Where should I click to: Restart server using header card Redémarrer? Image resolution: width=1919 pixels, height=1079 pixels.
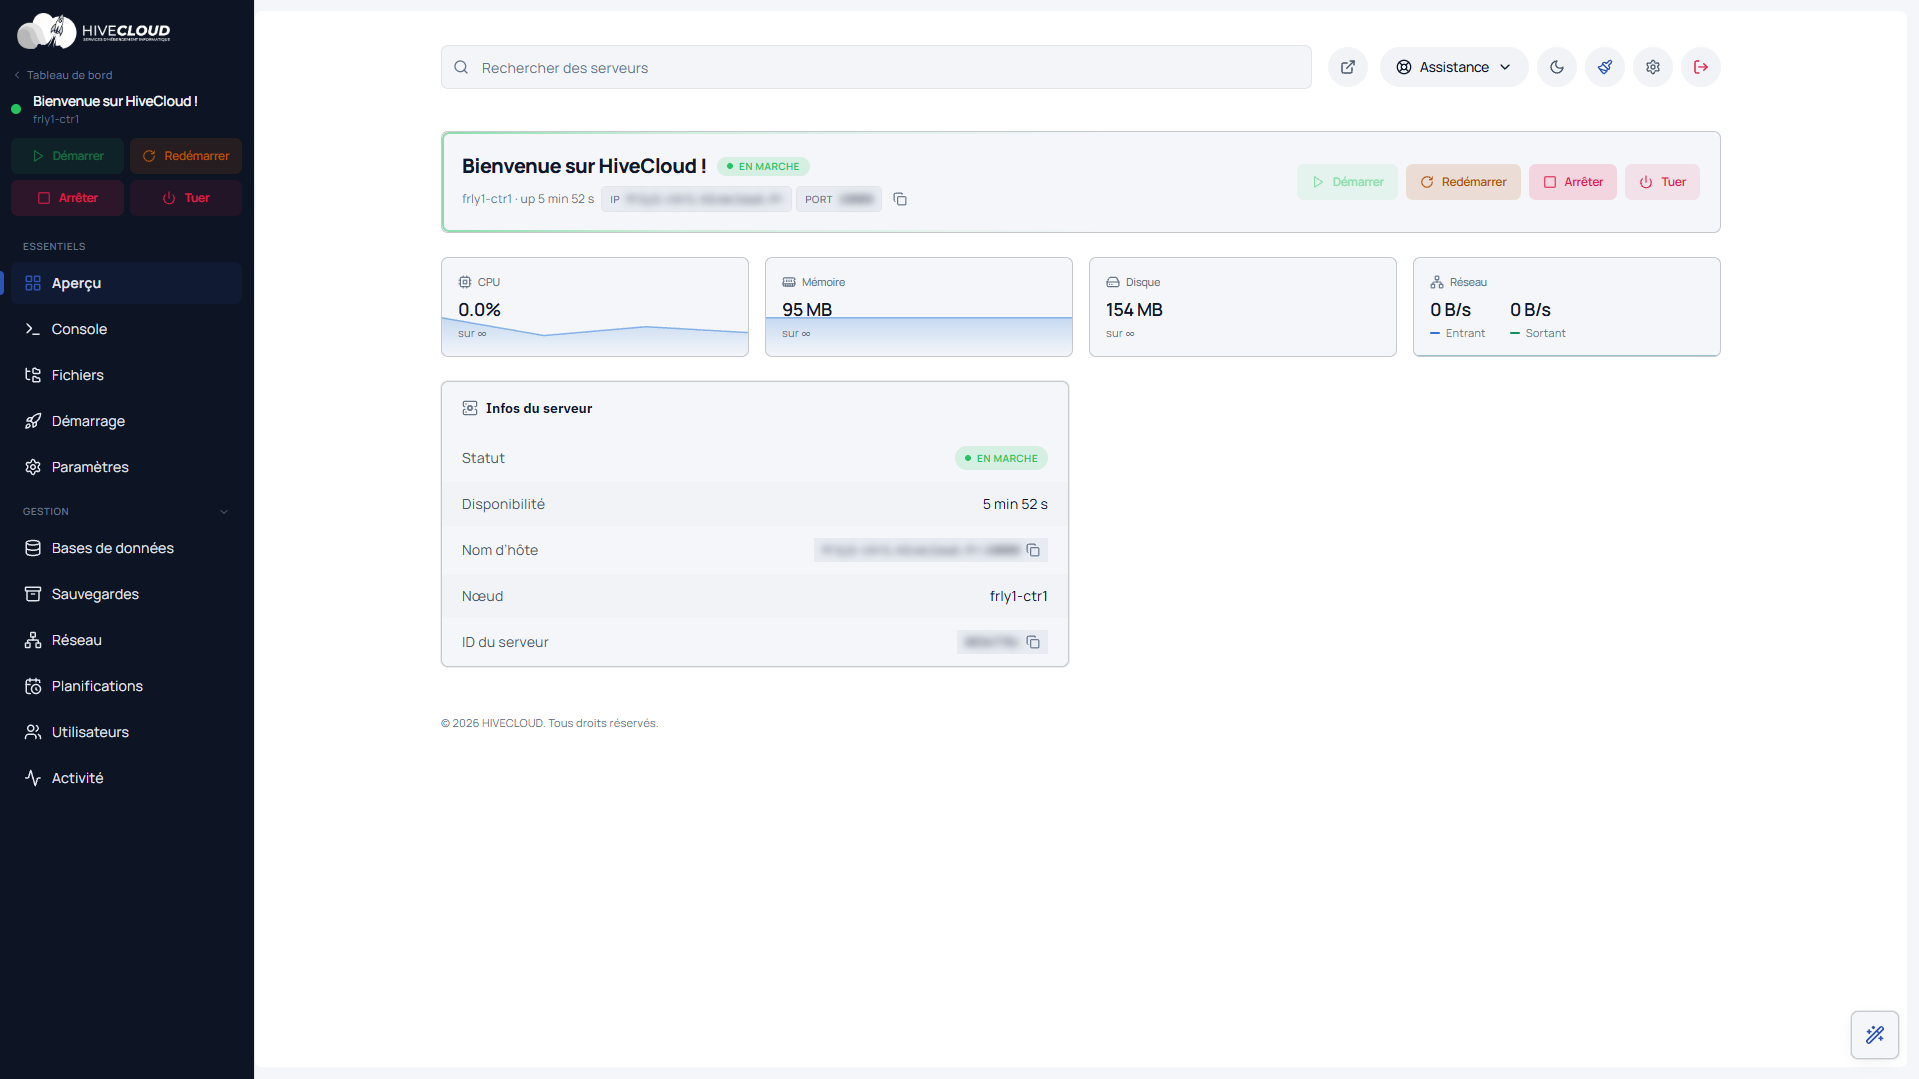click(x=1463, y=182)
